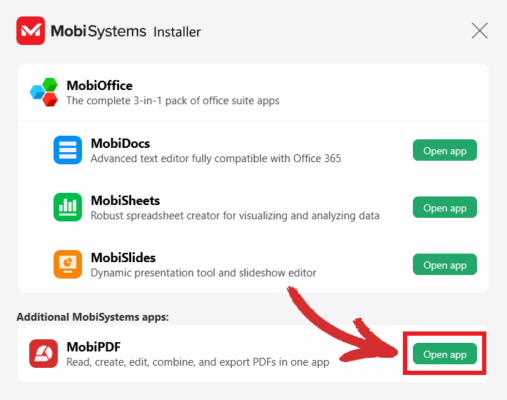Click the MobiSheets title text
The image size is (507, 400).
(x=125, y=201)
